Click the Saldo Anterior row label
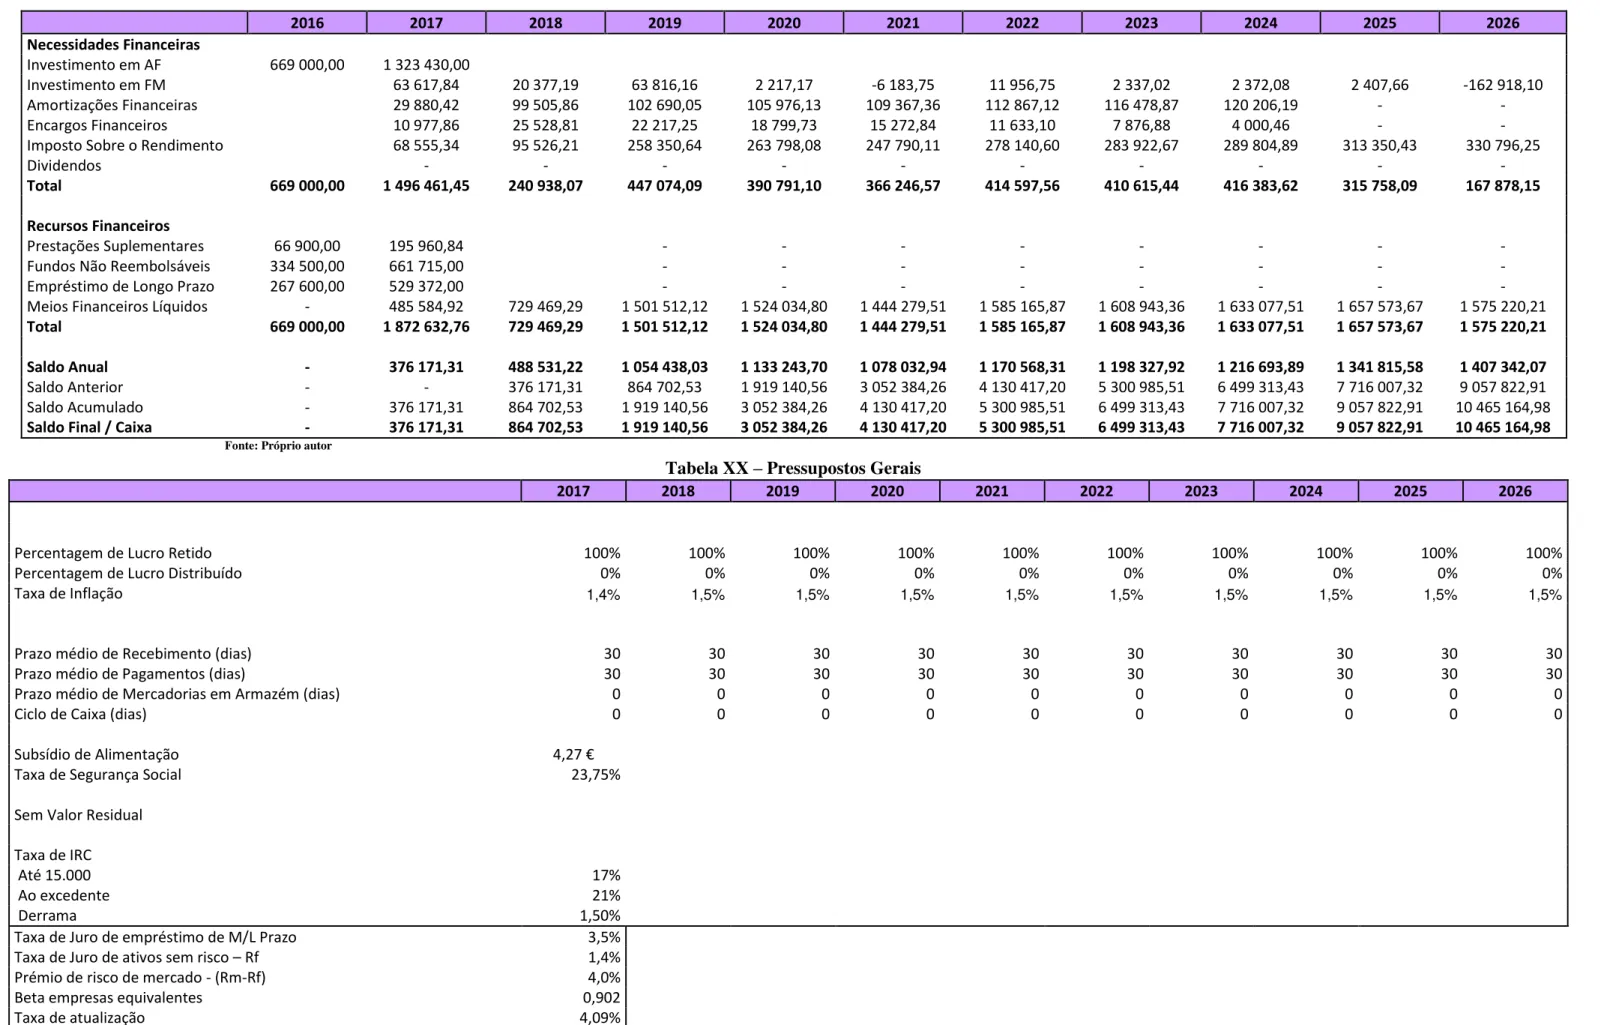The width and height of the screenshot is (1601, 1025). click(75, 387)
